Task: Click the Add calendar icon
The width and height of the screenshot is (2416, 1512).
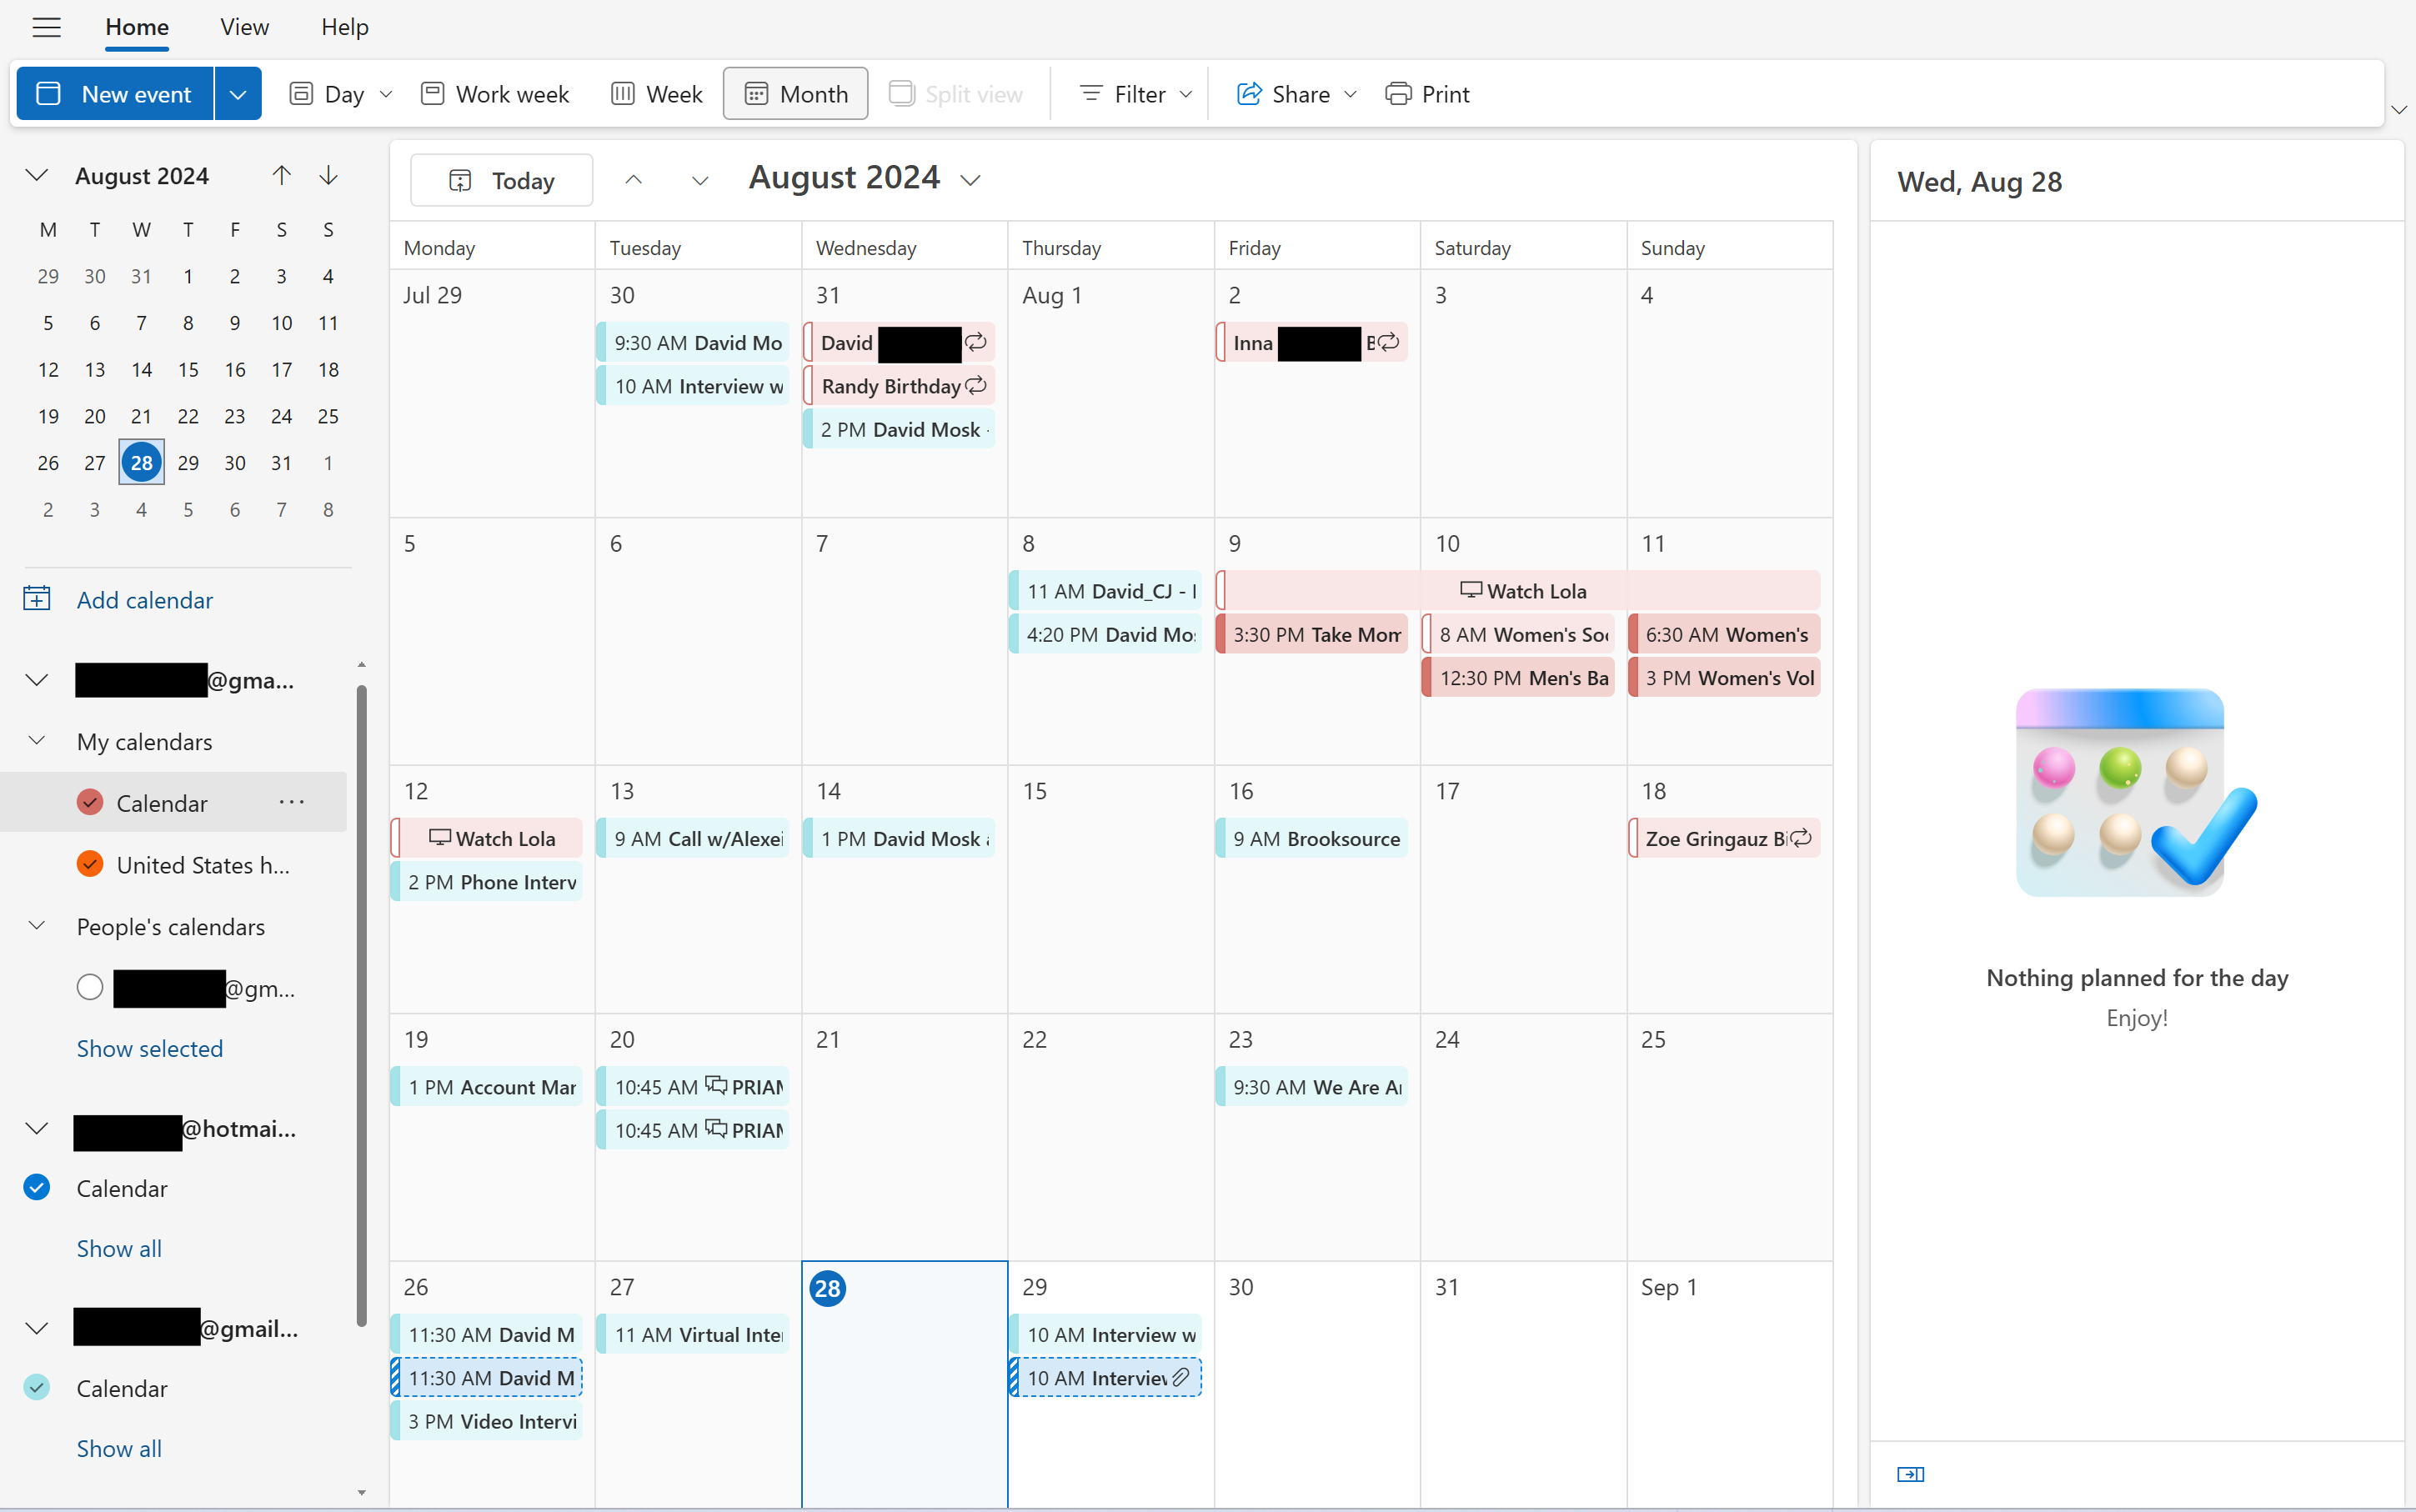Action: pyautogui.click(x=37, y=599)
